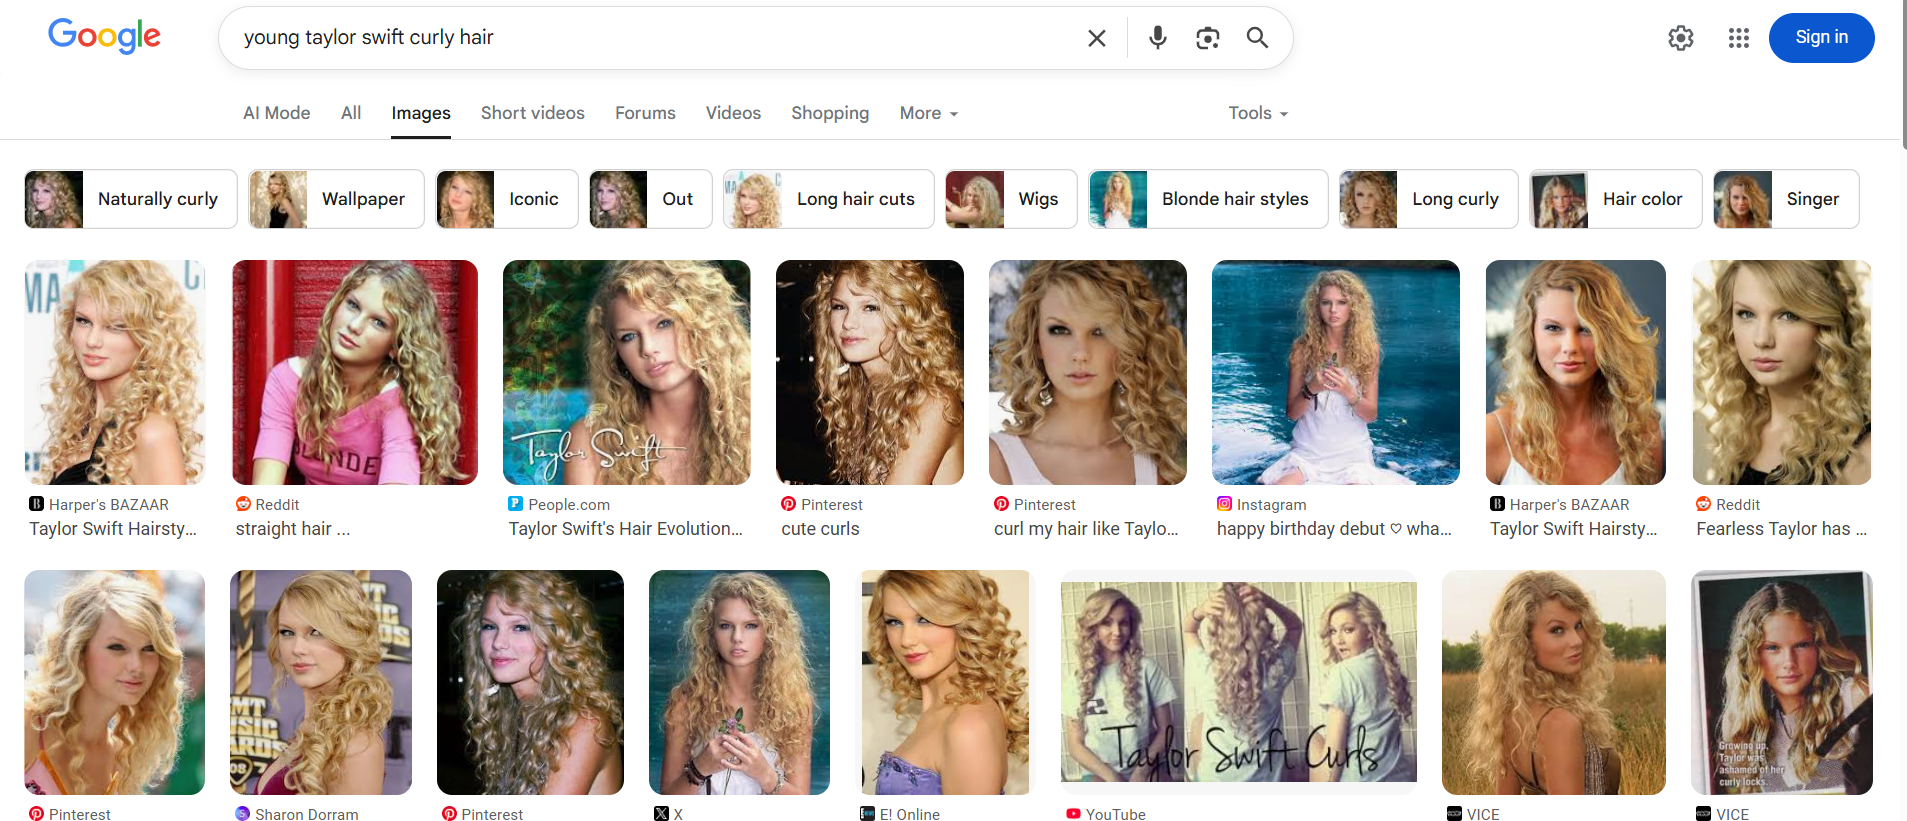Viewport: 1907px width, 821px height.
Task: Click the Sharon Dorram source icon
Action: [242, 814]
